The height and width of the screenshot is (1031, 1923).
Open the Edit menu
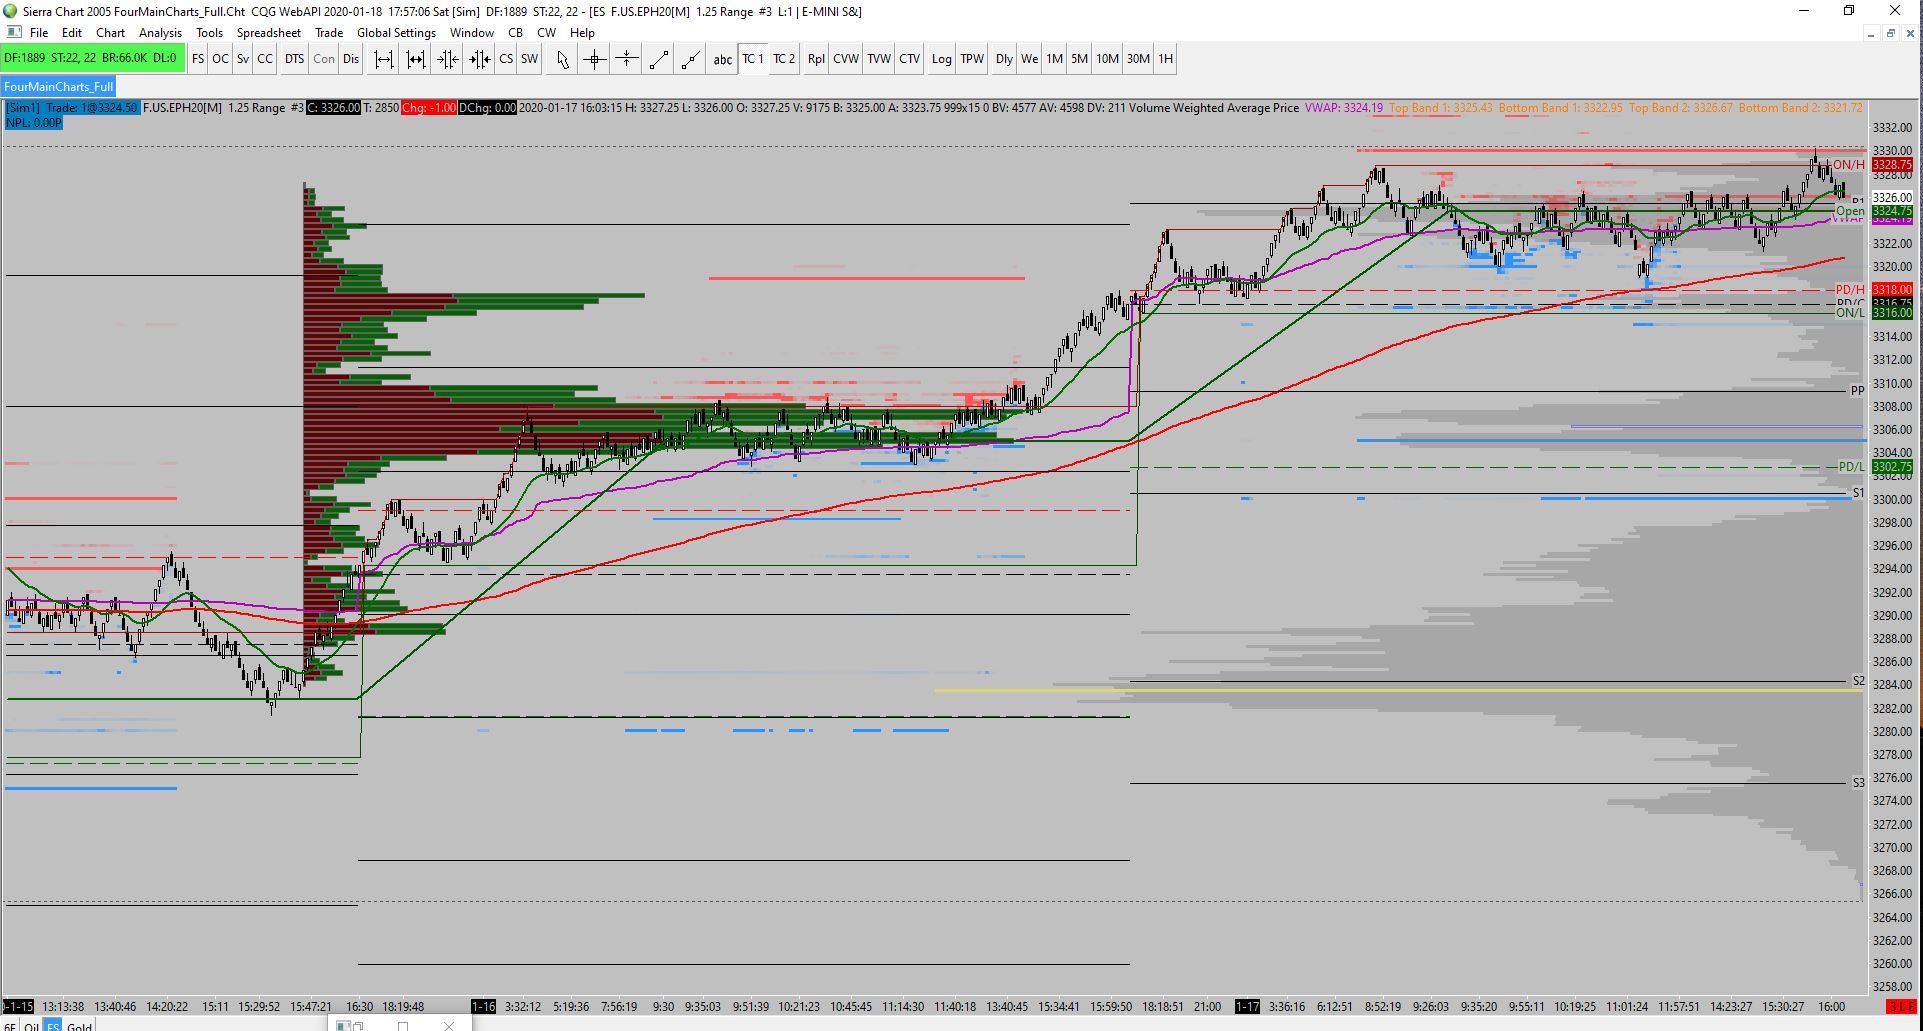click(x=72, y=32)
